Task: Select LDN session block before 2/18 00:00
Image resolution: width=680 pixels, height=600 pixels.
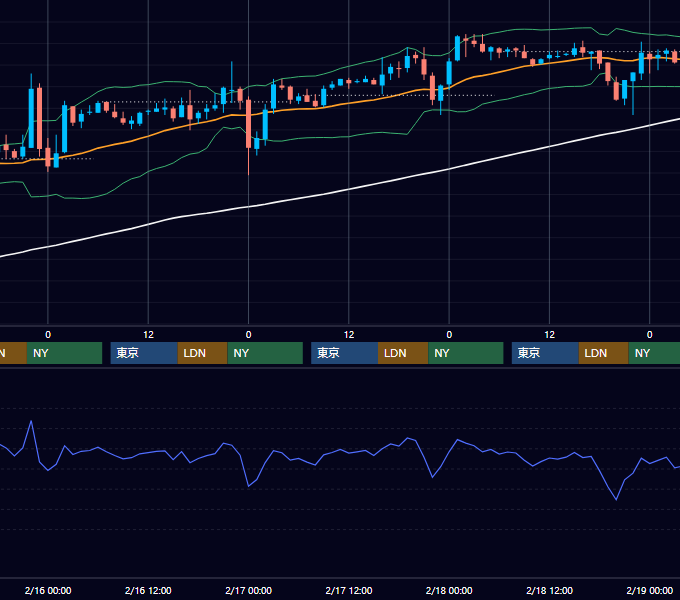Action: click(x=403, y=353)
